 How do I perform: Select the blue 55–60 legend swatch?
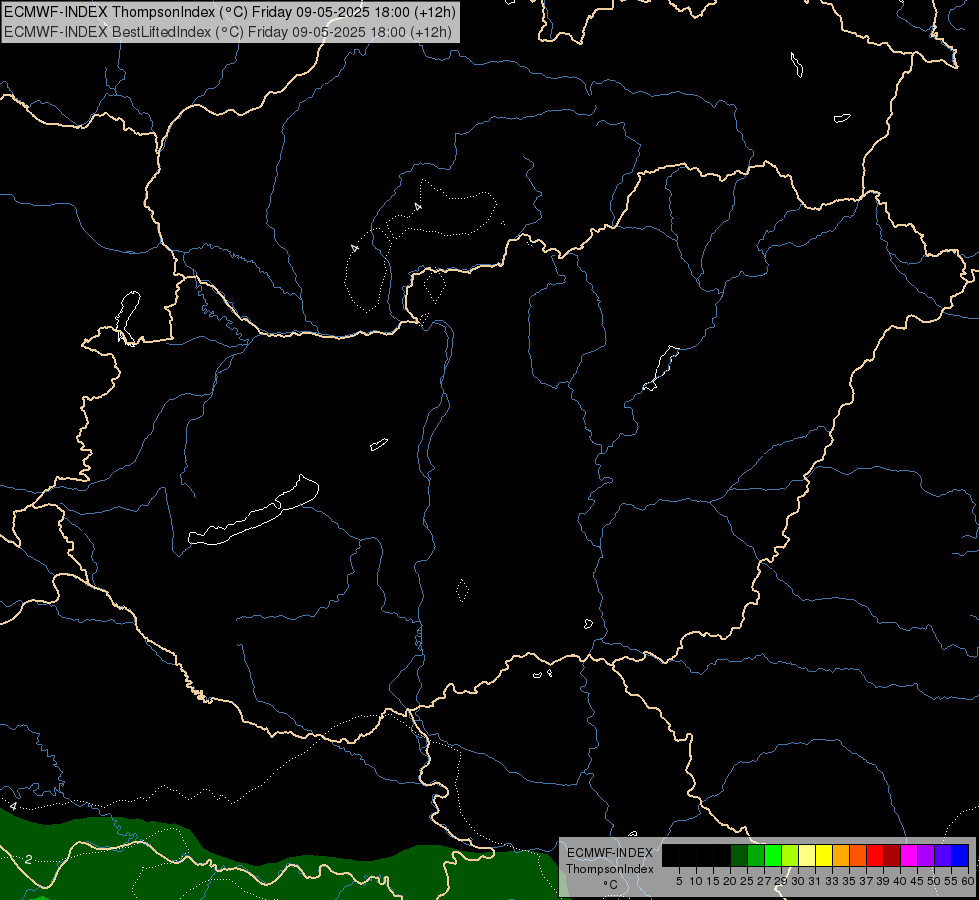tap(960, 855)
